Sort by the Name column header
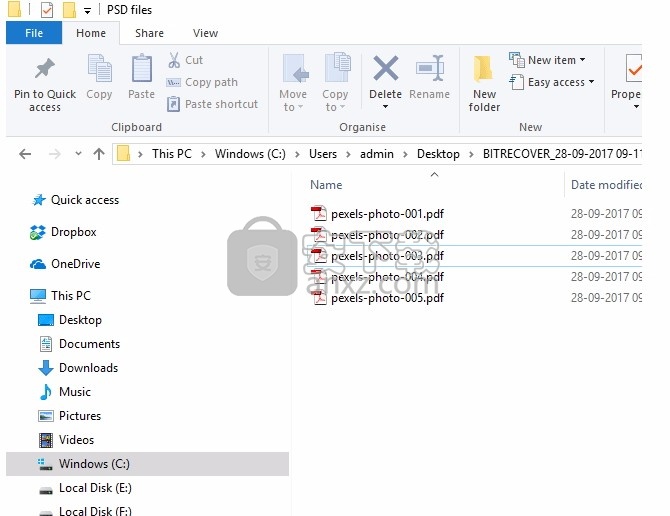Viewport: 670px width, 516px height. click(x=326, y=185)
